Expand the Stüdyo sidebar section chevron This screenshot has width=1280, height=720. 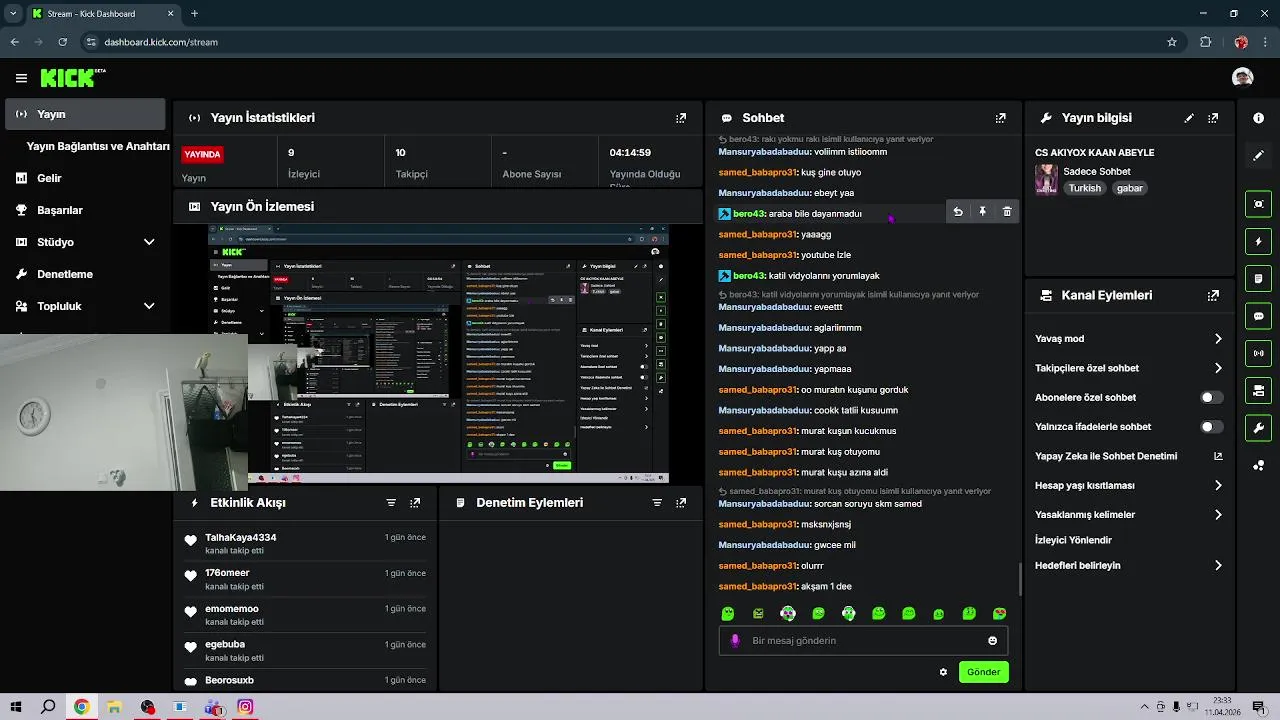[x=149, y=242]
